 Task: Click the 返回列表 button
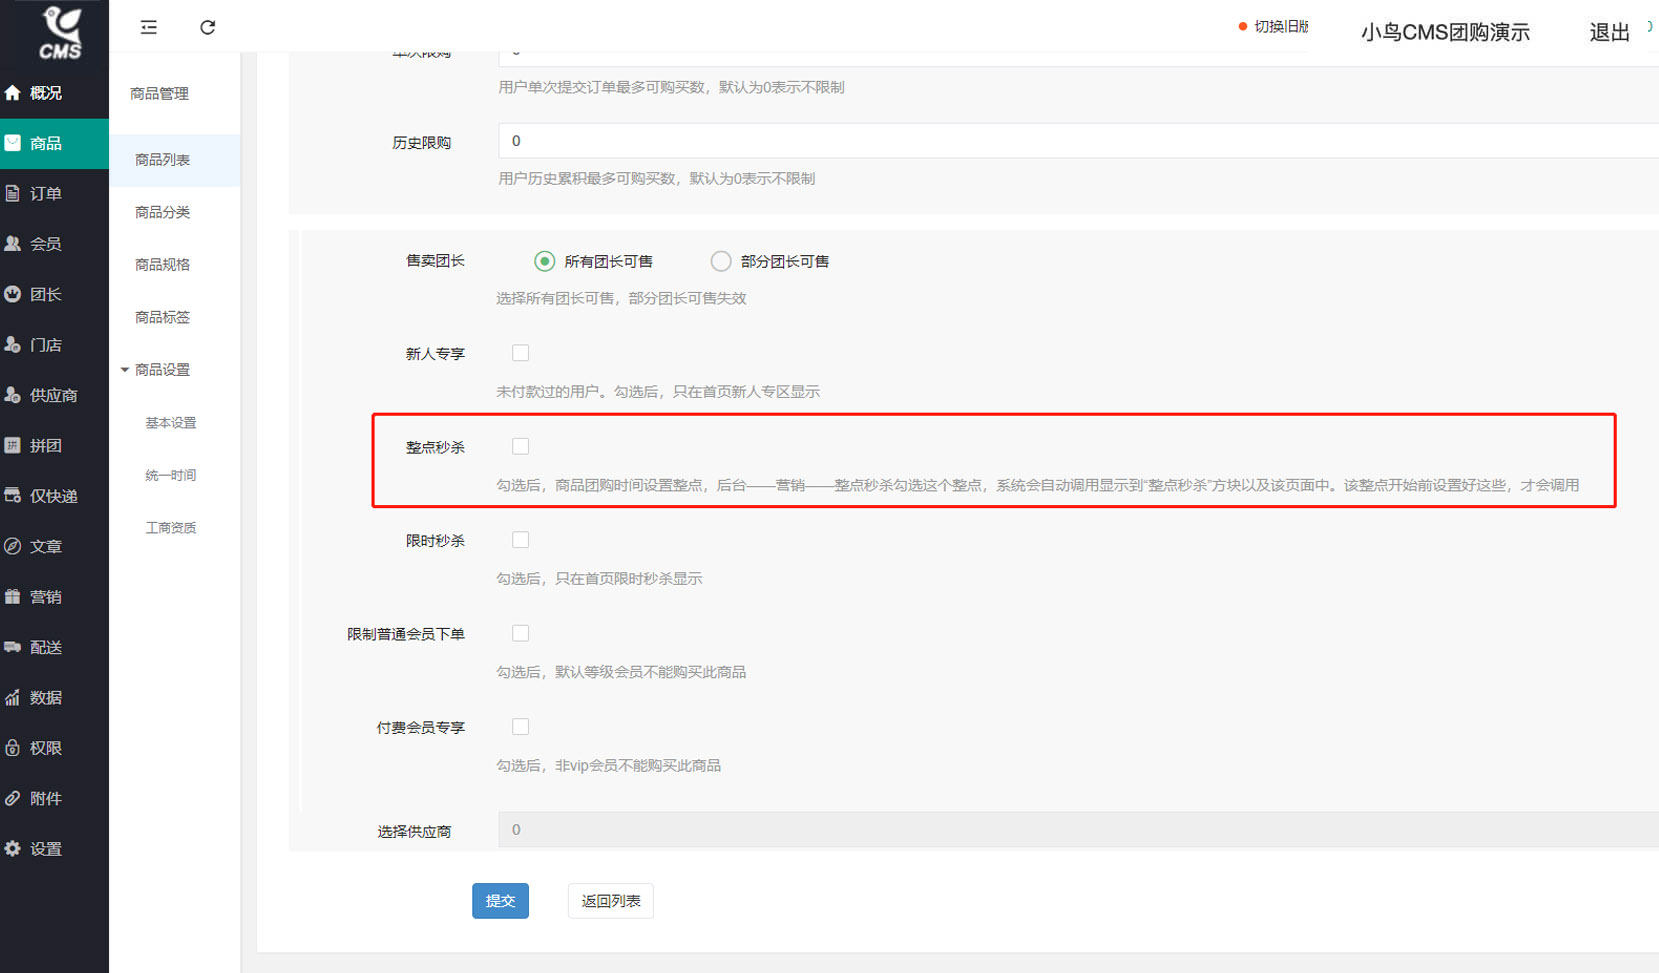pyautogui.click(x=611, y=901)
